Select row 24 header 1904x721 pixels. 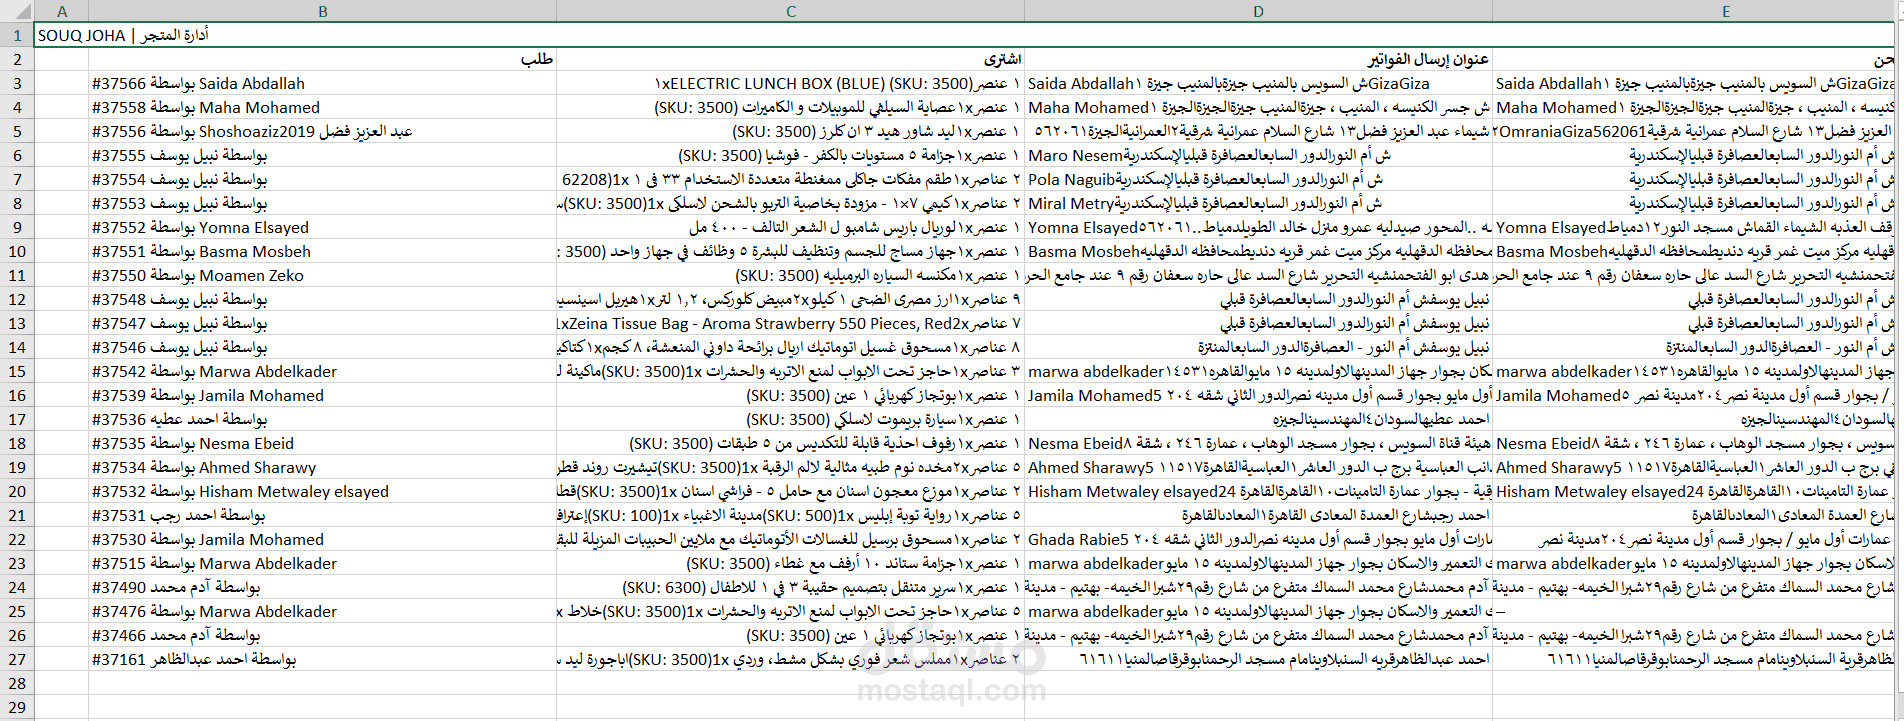[16, 587]
